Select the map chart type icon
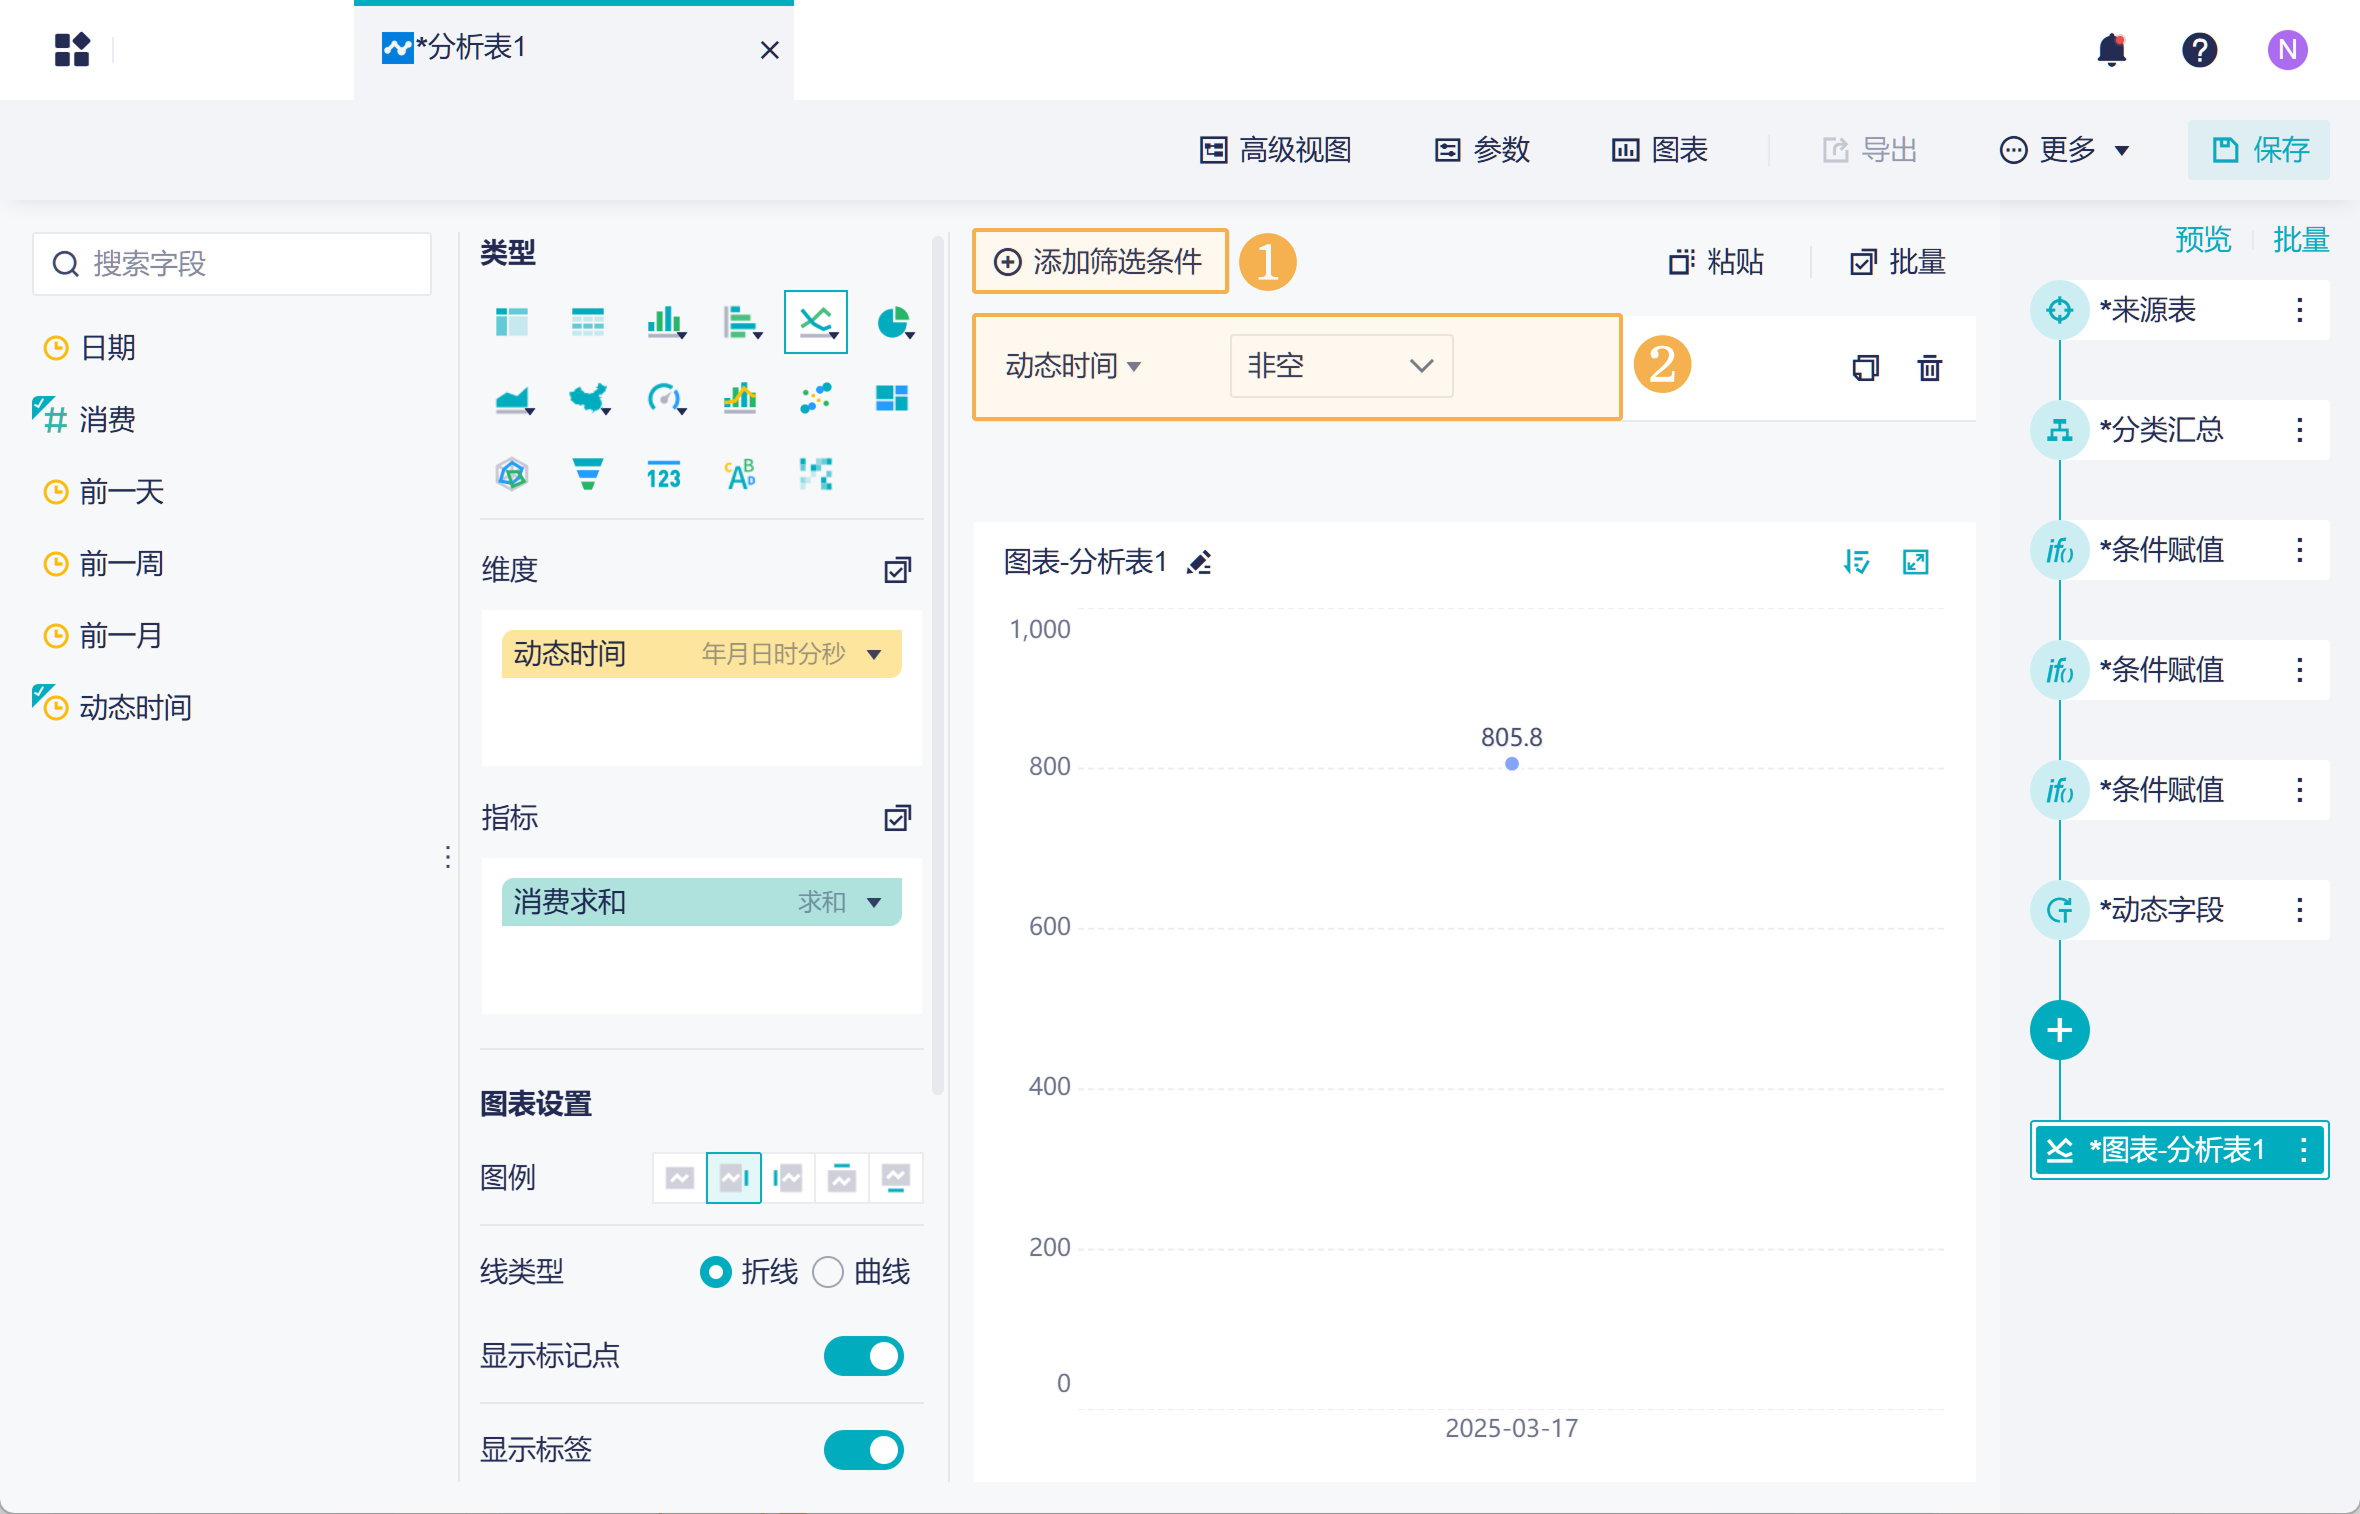Viewport: 2360px width, 1514px height. point(588,398)
